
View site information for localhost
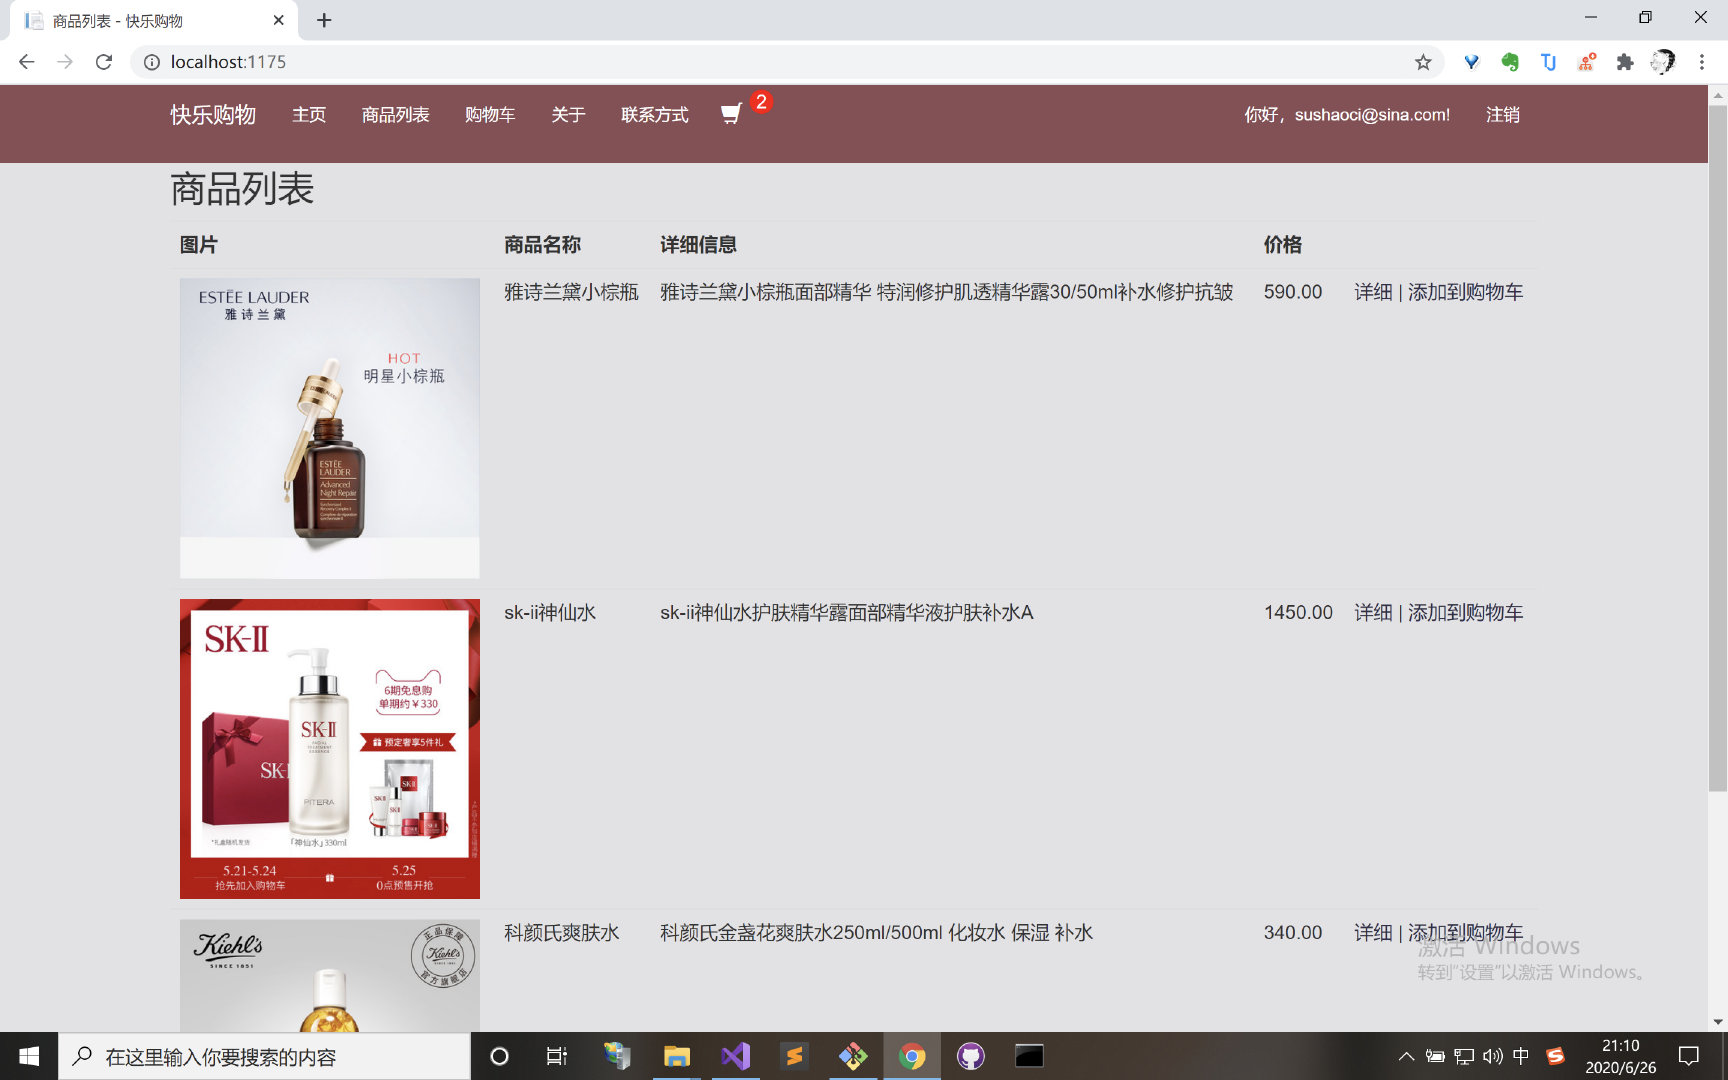pyautogui.click(x=152, y=62)
